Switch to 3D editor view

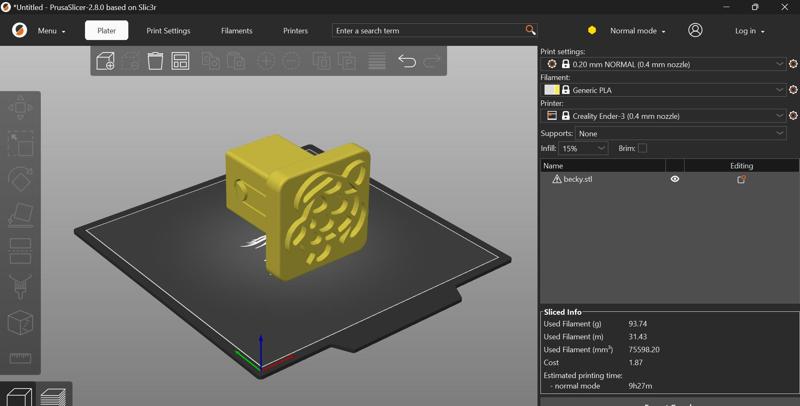point(18,396)
